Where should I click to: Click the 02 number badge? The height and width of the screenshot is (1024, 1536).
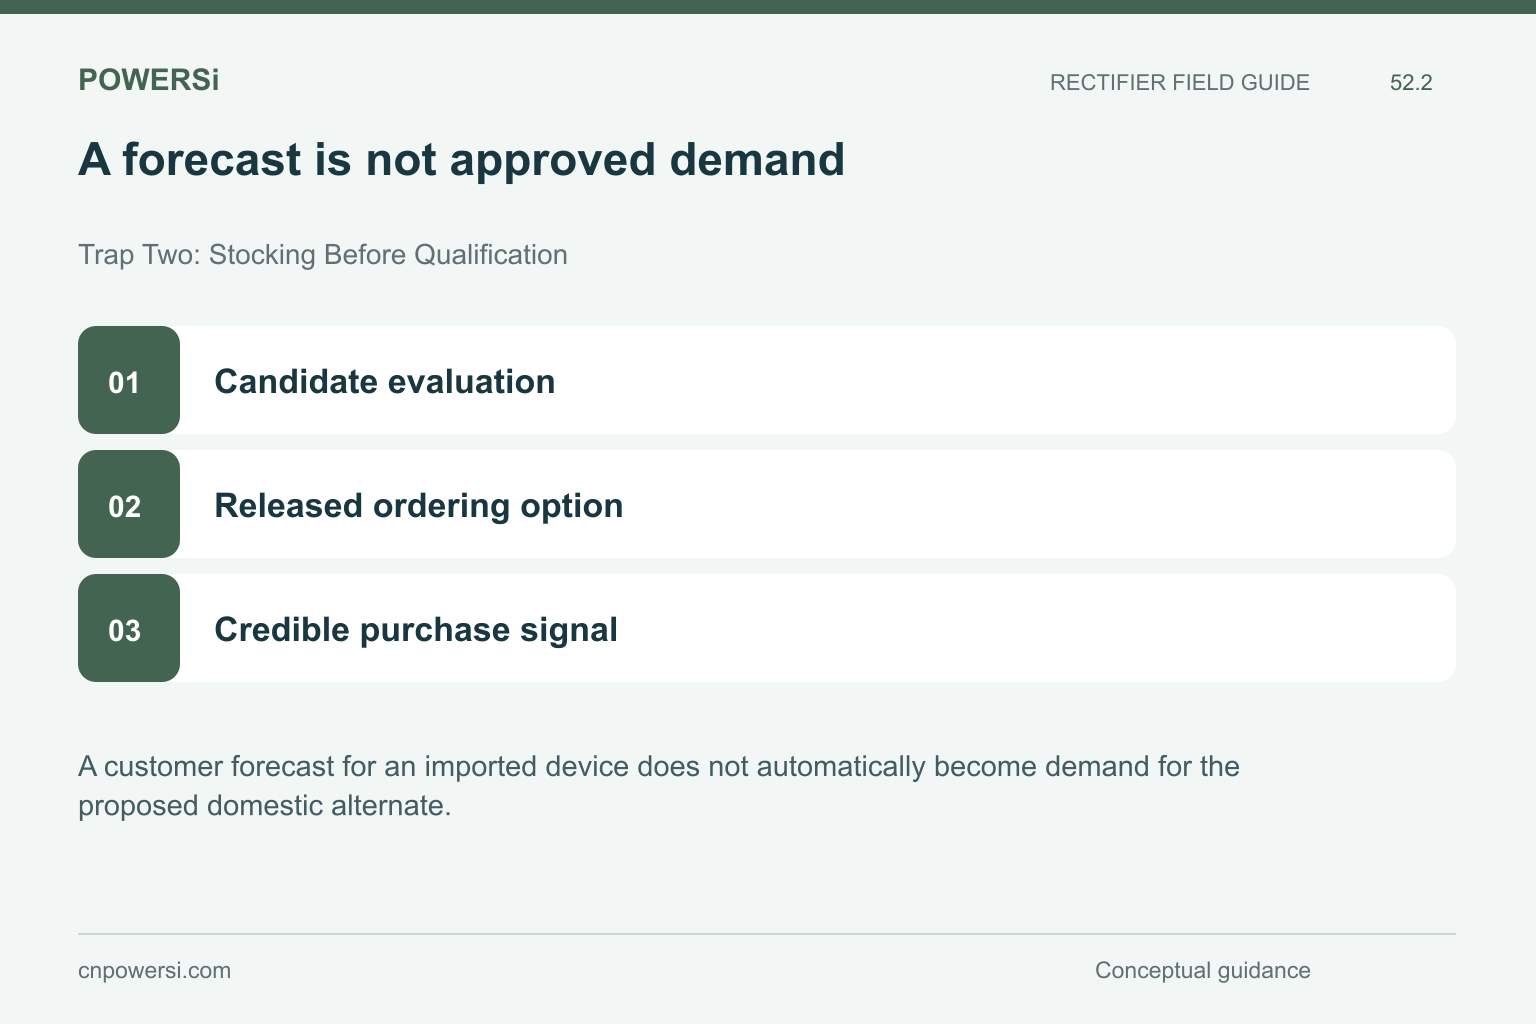(x=129, y=504)
